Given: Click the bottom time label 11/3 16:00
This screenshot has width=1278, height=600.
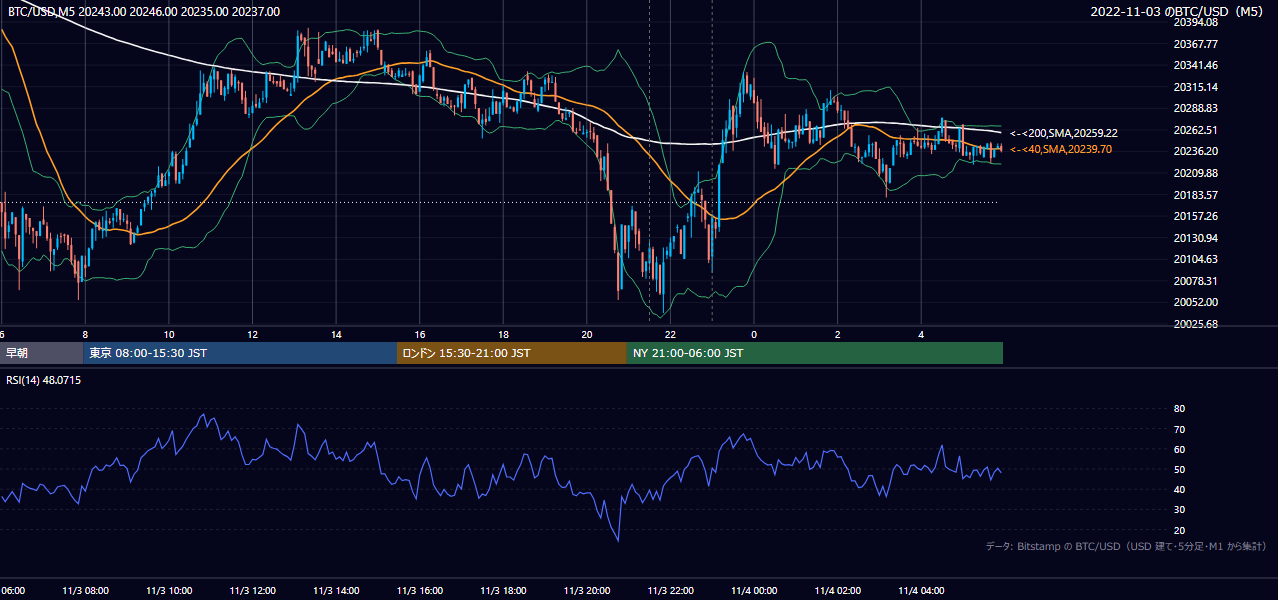Looking at the screenshot, I should click(420, 591).
